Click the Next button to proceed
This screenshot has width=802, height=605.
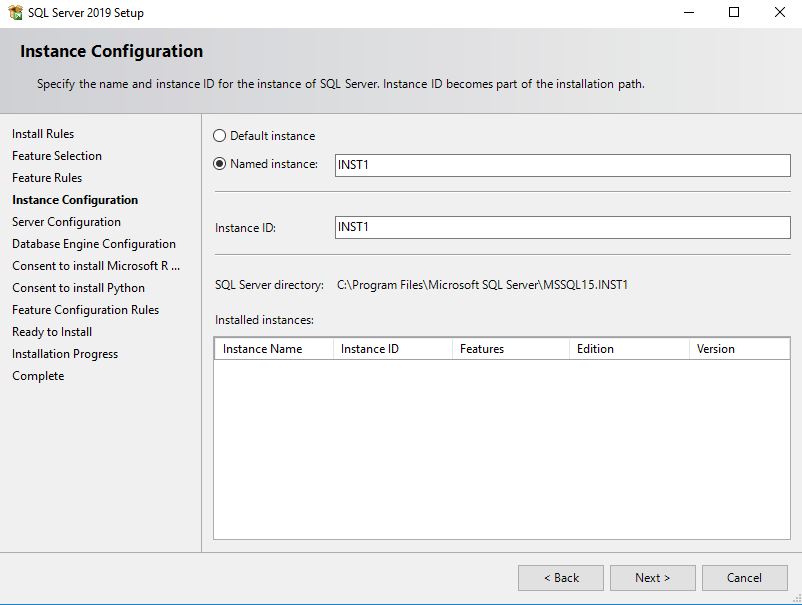tap(652, 577)
